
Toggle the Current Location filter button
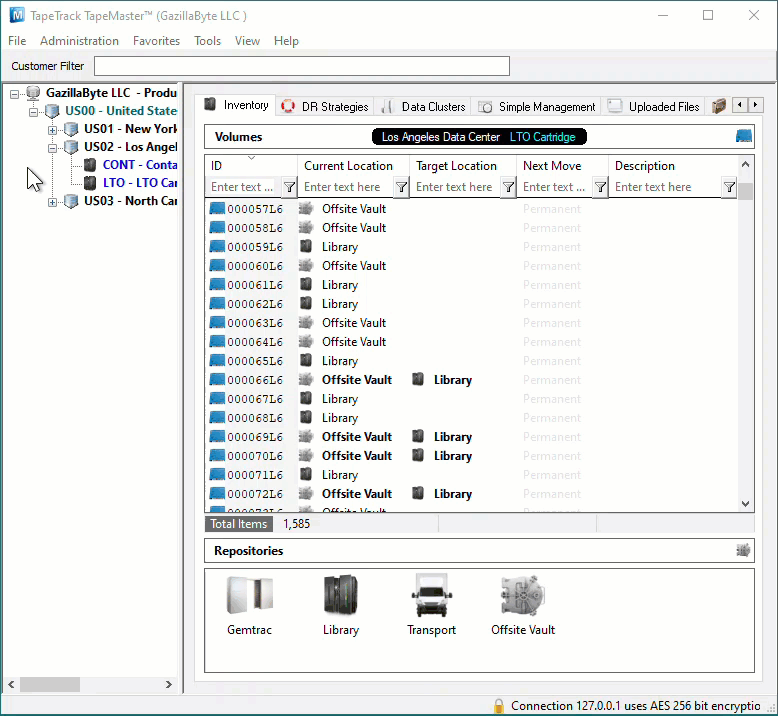(401, 187)
